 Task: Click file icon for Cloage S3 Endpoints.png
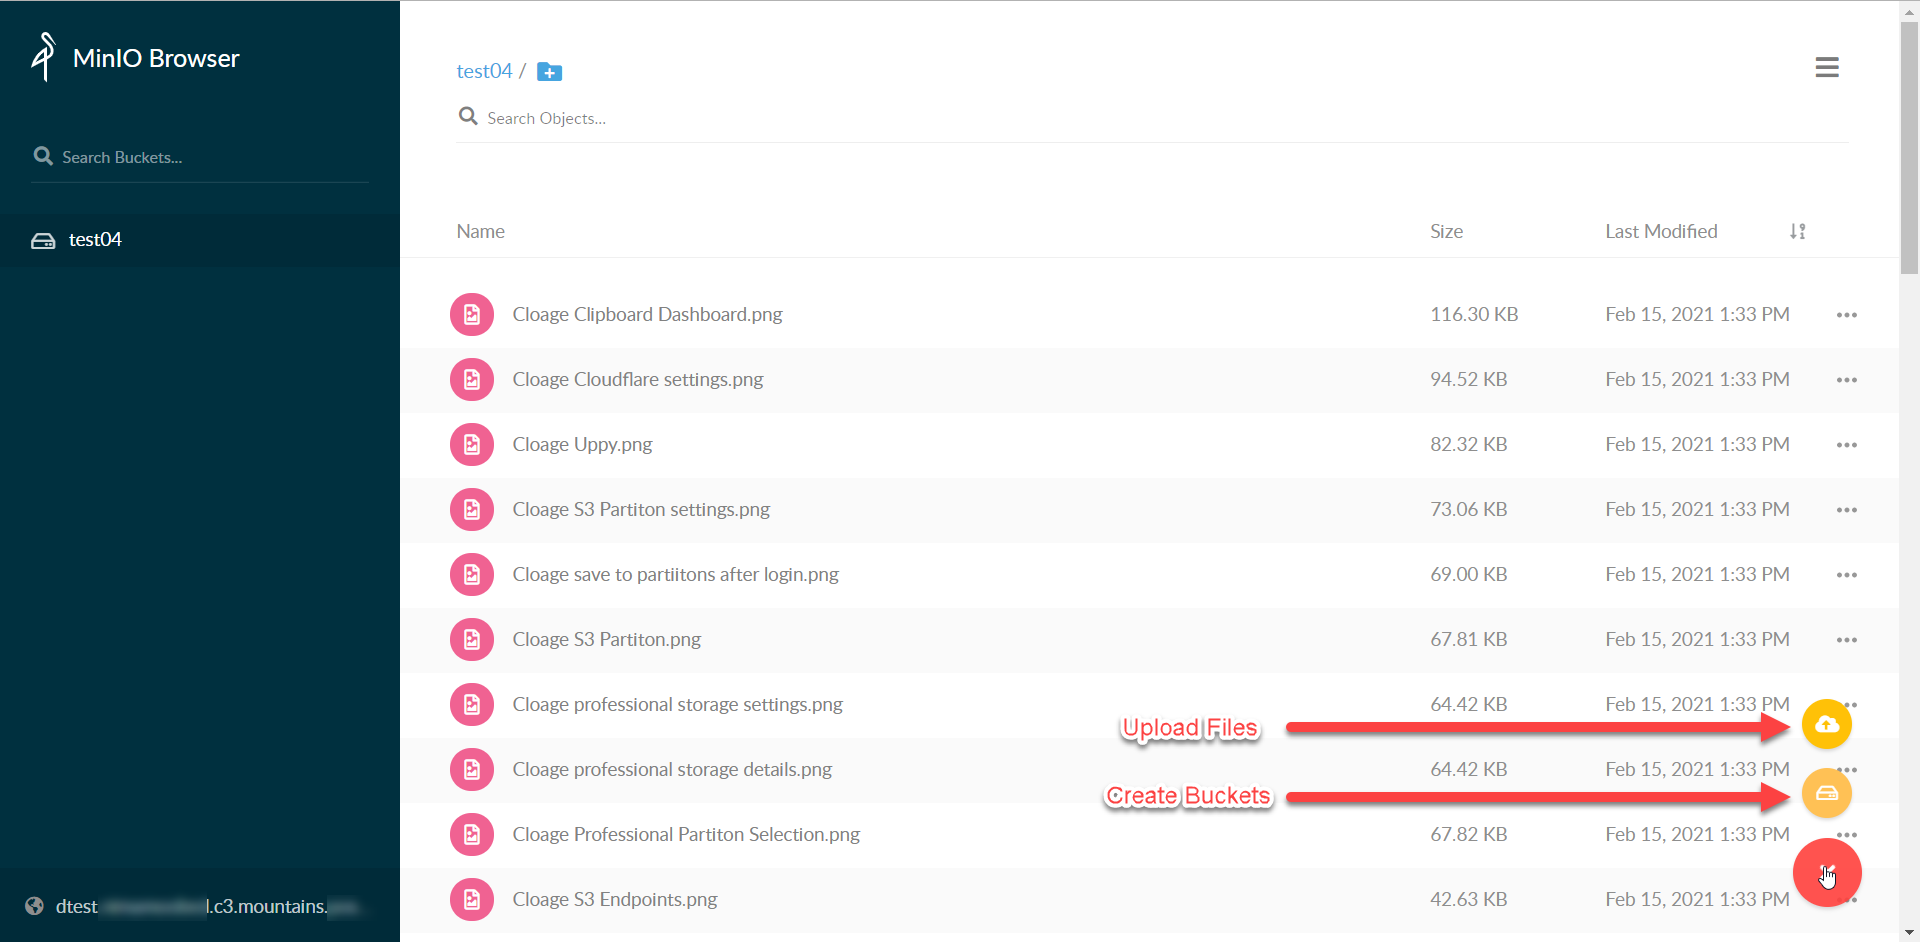(x=472, y=900)
